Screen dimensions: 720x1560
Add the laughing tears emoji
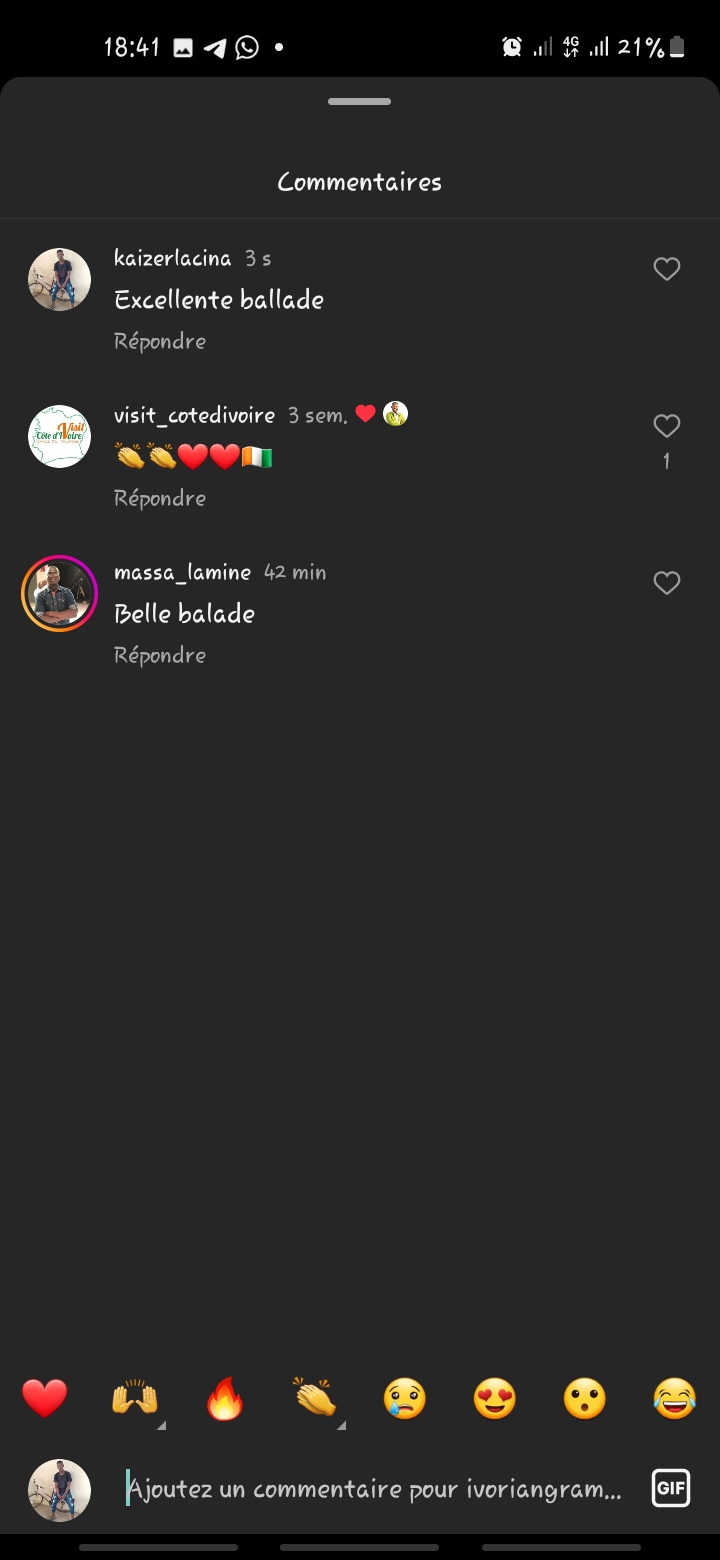(x=675, y=1398)
